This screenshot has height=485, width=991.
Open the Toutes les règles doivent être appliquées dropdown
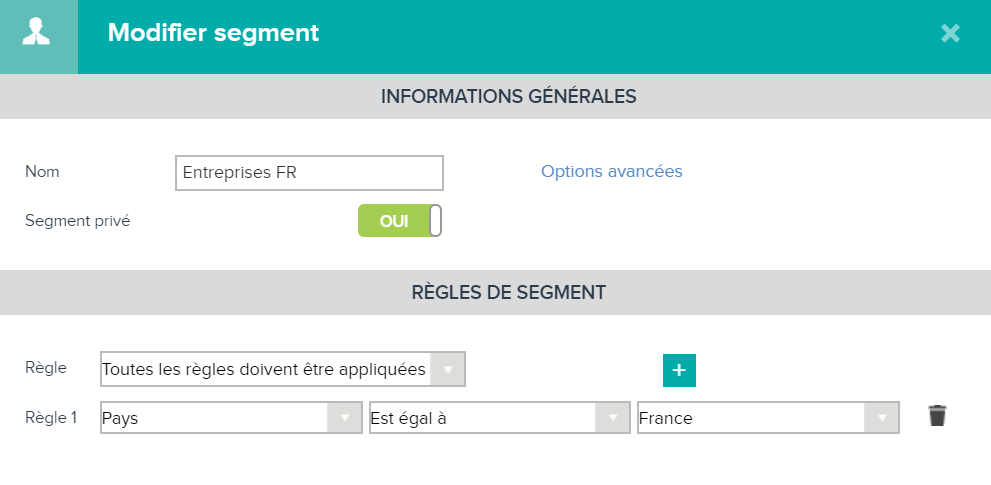pos(283,369)
